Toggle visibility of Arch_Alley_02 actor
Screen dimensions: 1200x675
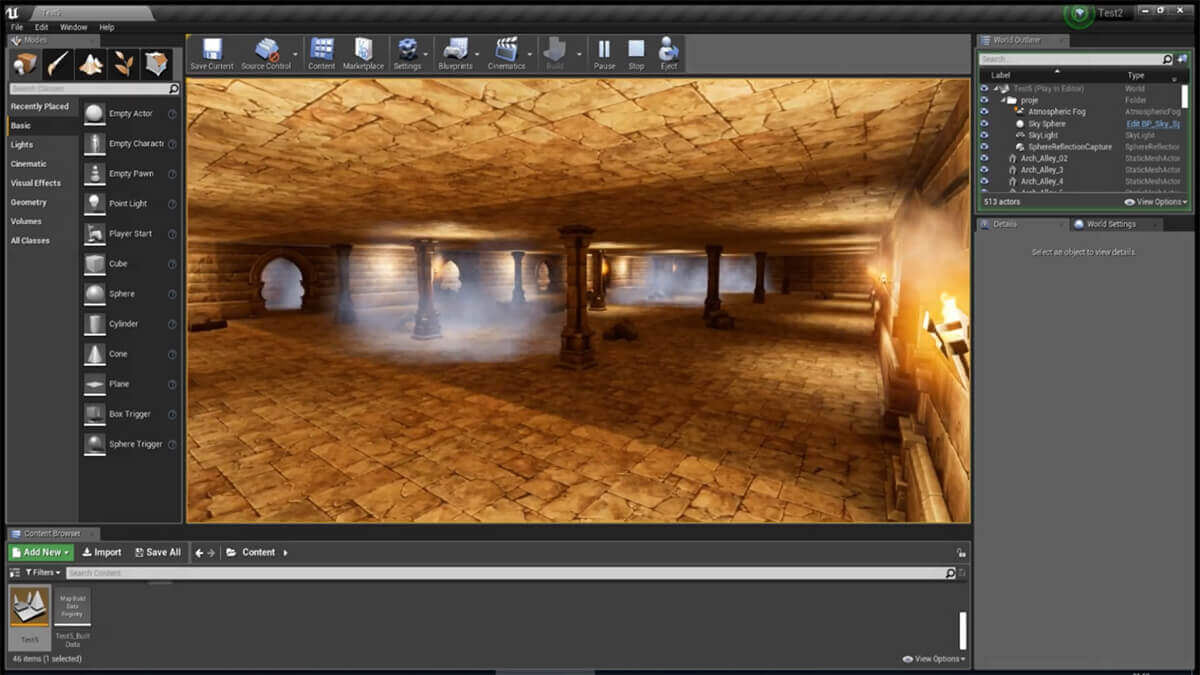click(984, 158)
